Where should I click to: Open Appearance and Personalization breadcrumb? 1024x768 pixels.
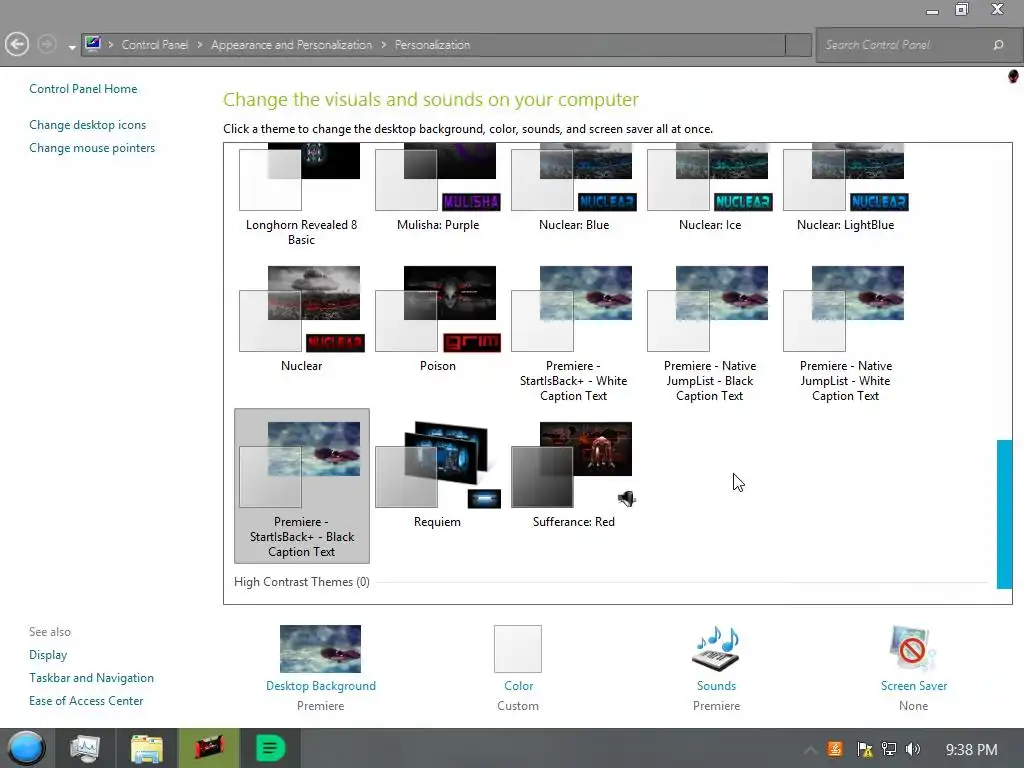(x=291, y=45)
